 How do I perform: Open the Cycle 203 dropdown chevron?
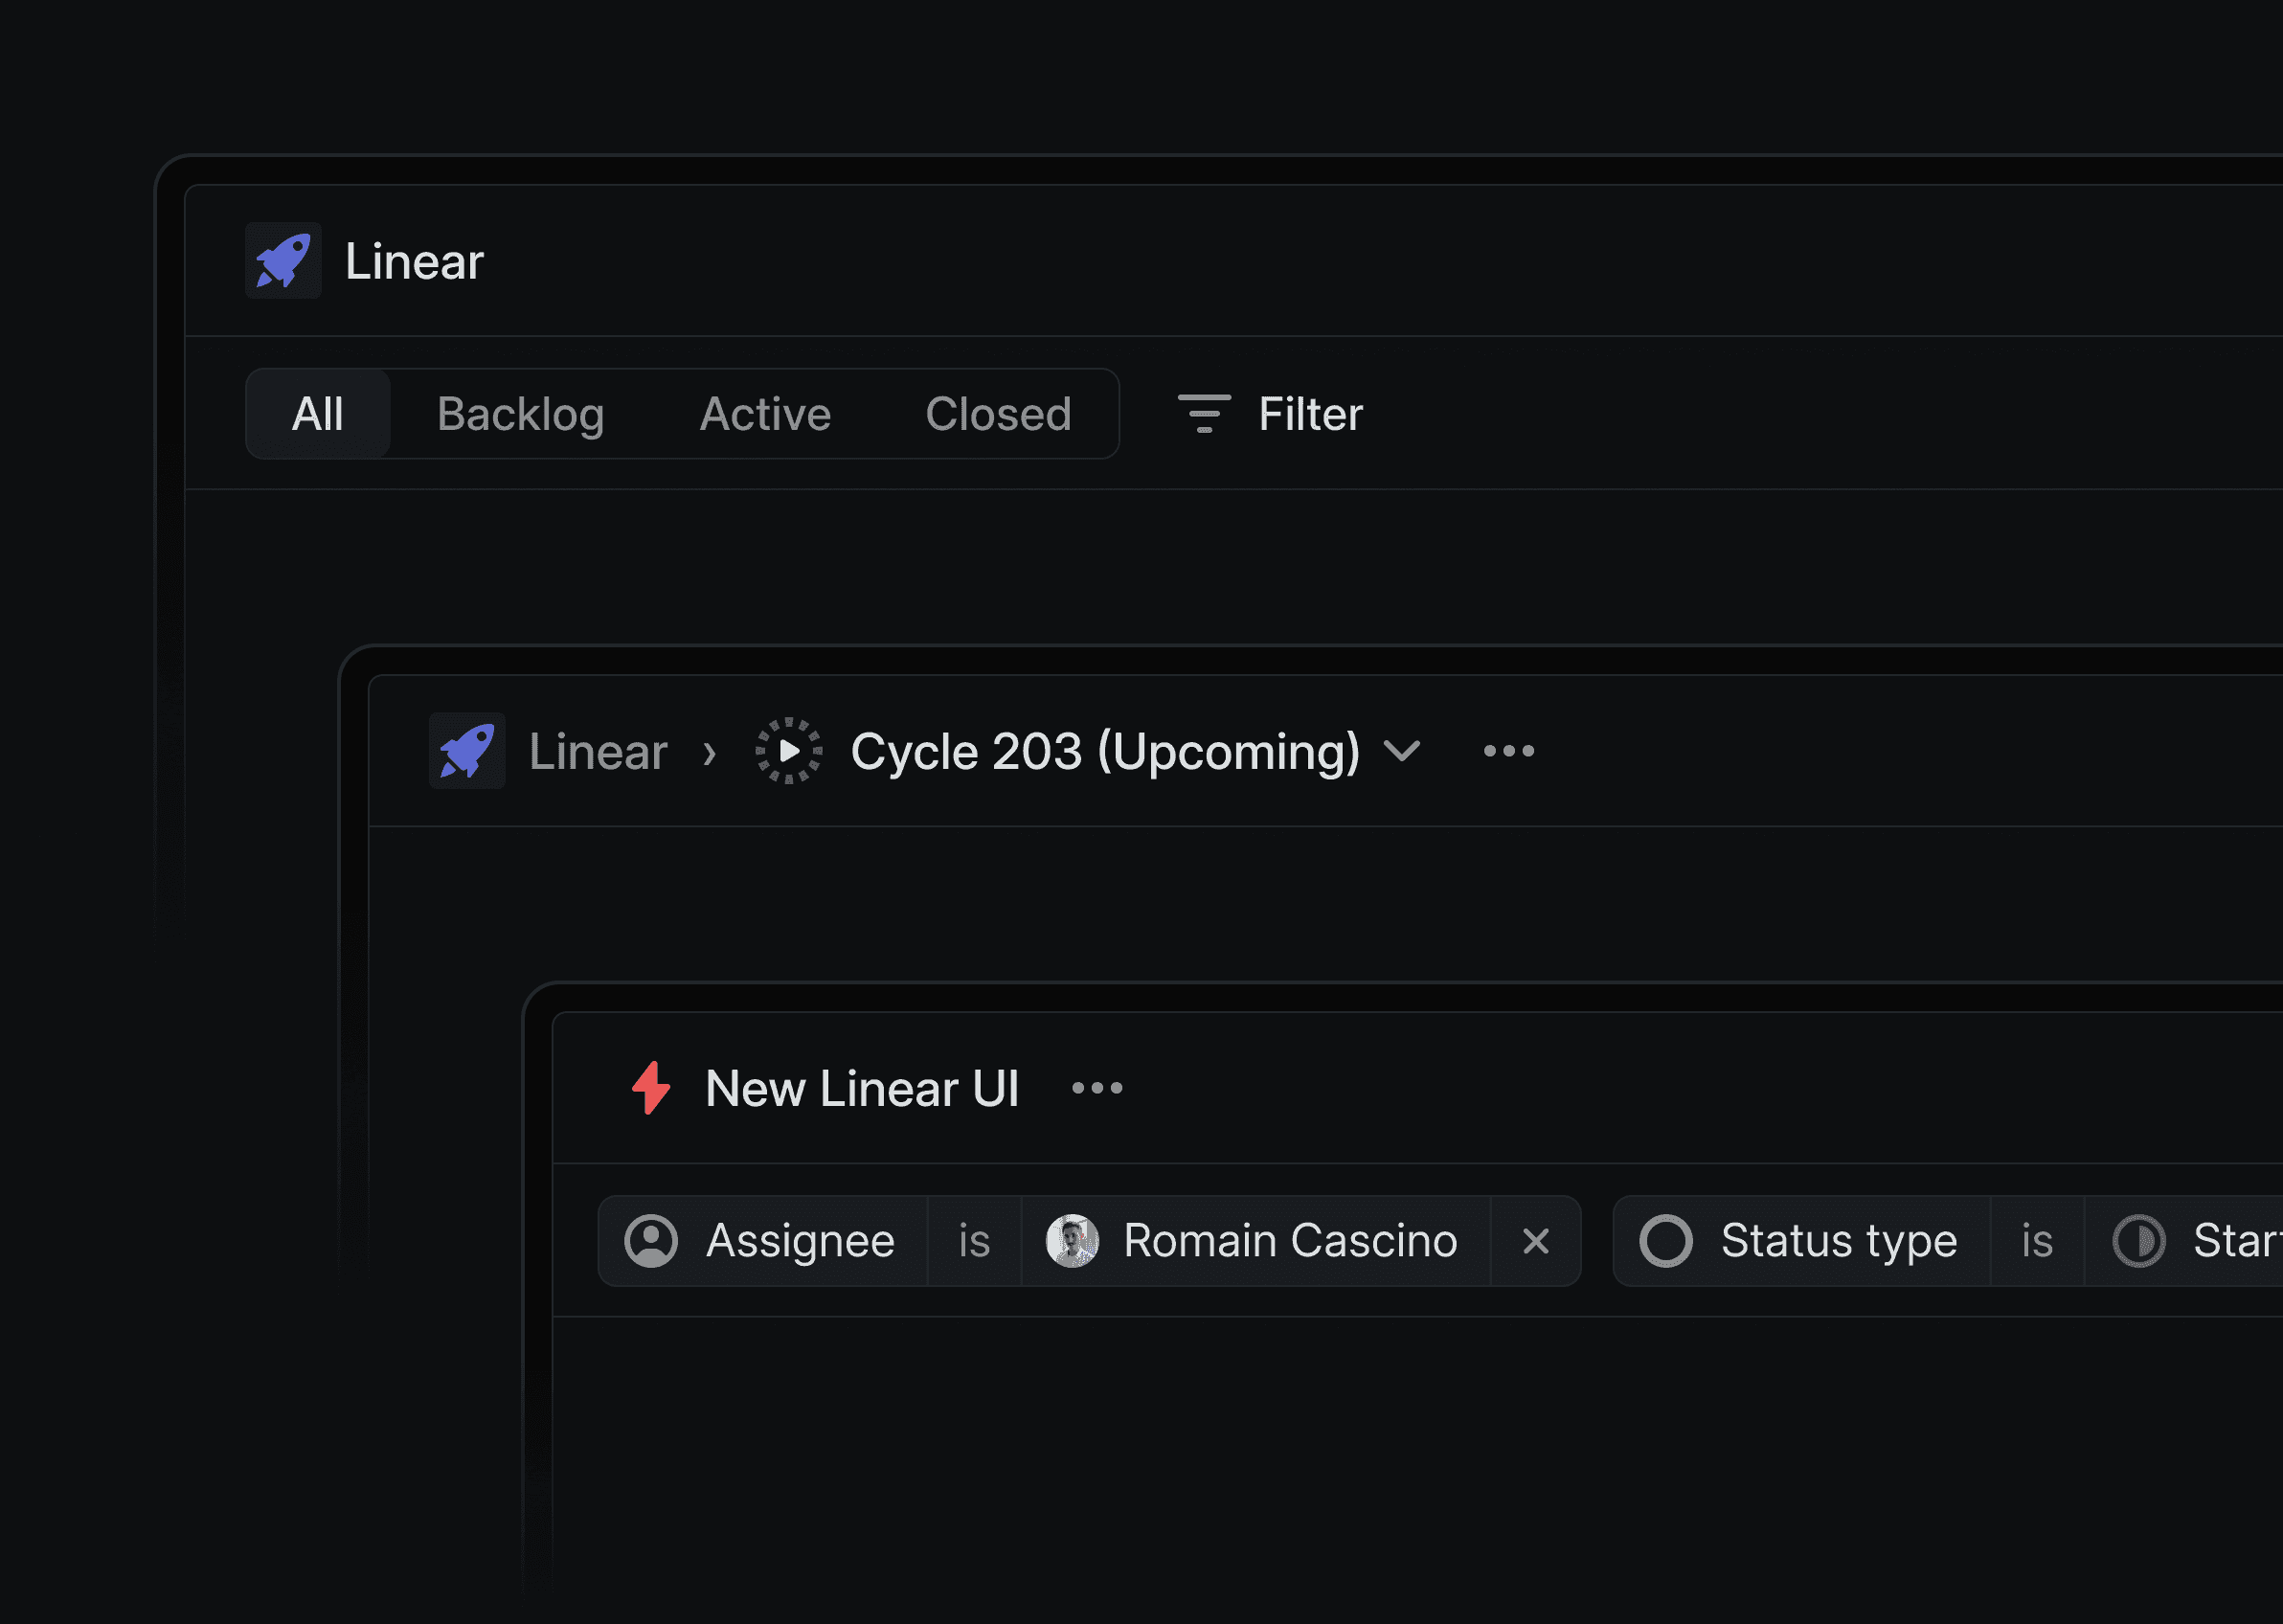pos(1402,751)
